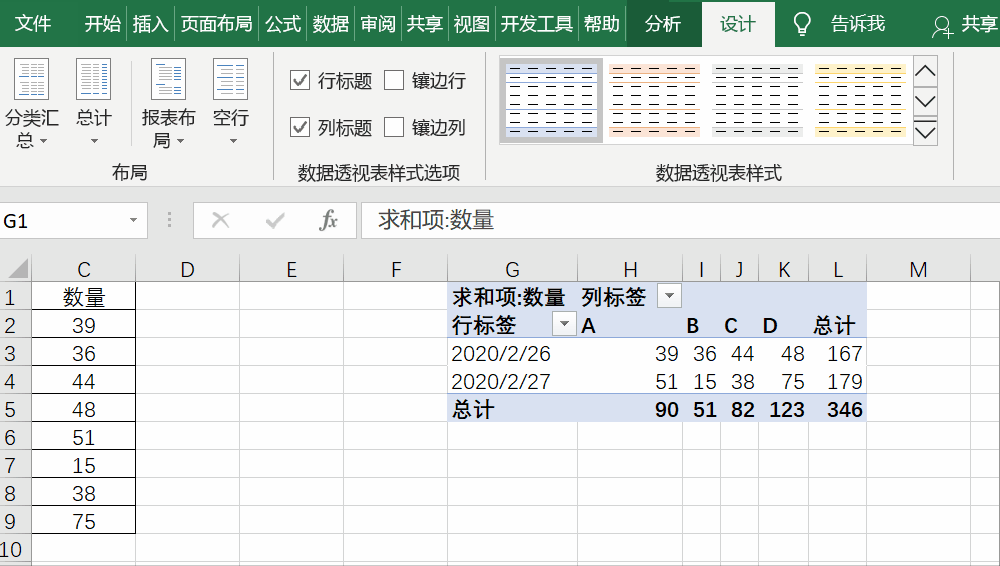
Task: Click the 总计 row label in pivot table
Action: [x=512, y=409]
